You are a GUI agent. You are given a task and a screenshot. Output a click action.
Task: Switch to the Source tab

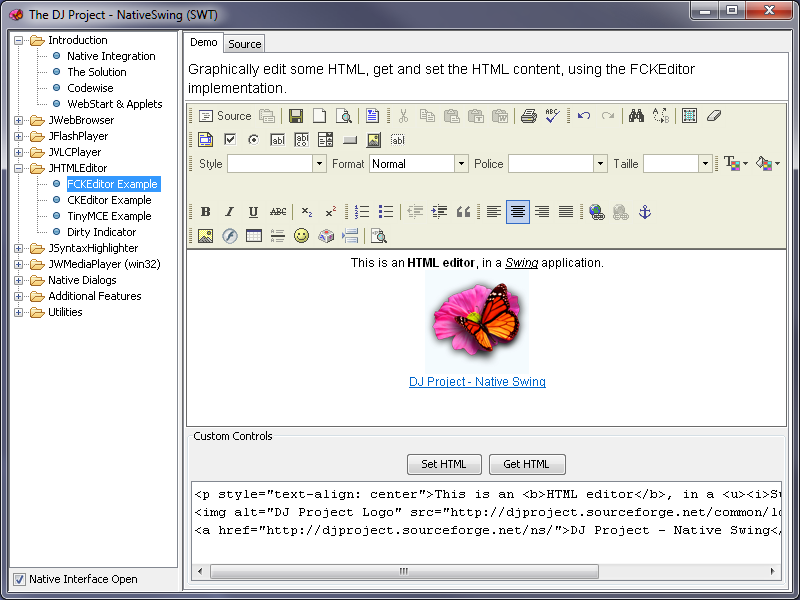244,44
